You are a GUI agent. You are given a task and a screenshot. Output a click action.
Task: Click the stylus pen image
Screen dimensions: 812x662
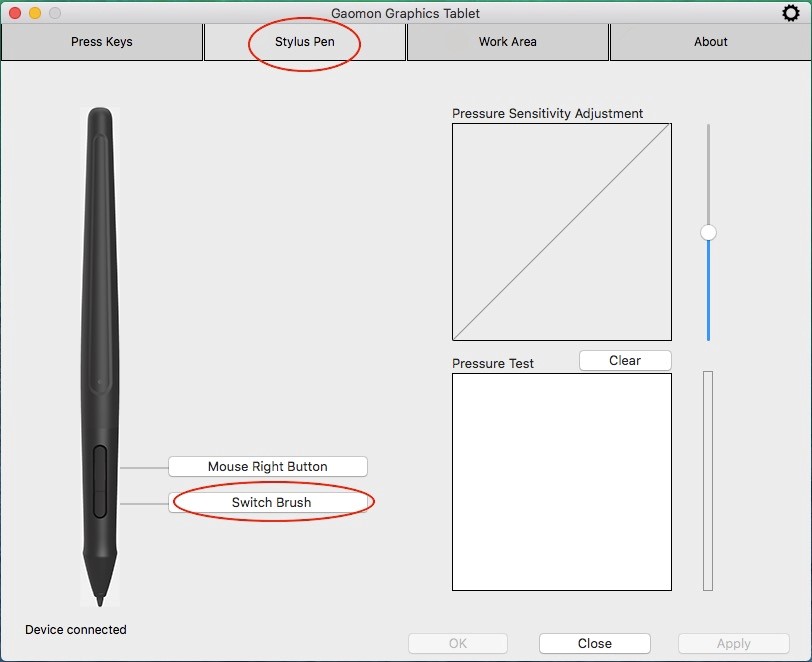pyautogui.click(x=100, y=356)
